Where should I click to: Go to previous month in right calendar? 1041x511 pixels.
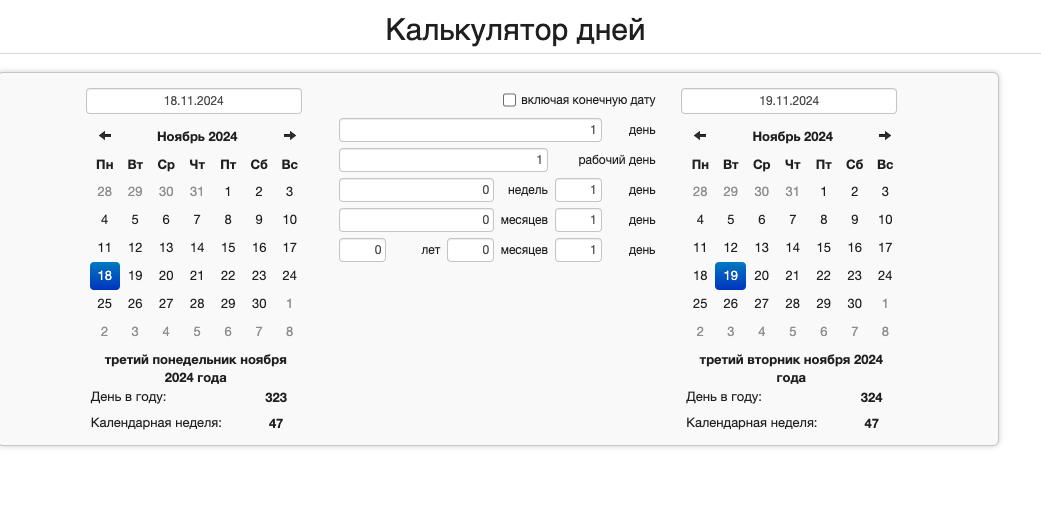pos(700,136)
